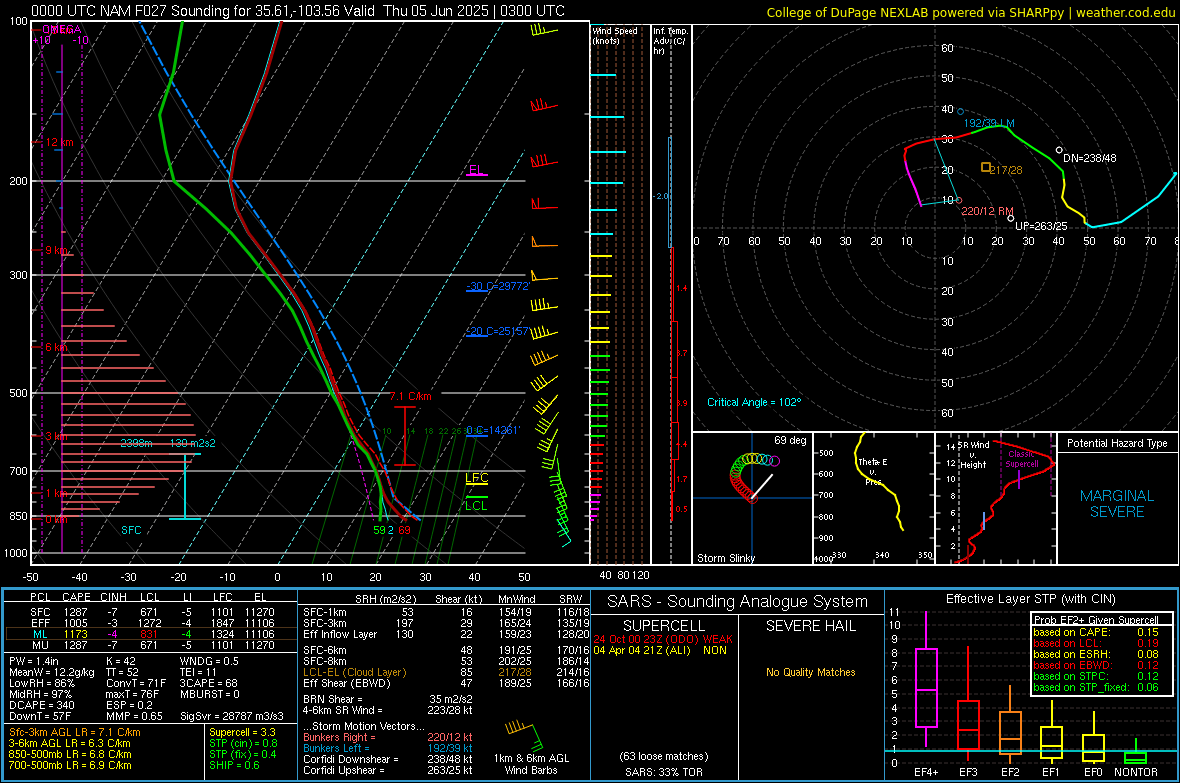This screenshot has height=783, width=1180.
Task: Click the PW = 1.4in value
Action: click(x=37, y=661)
